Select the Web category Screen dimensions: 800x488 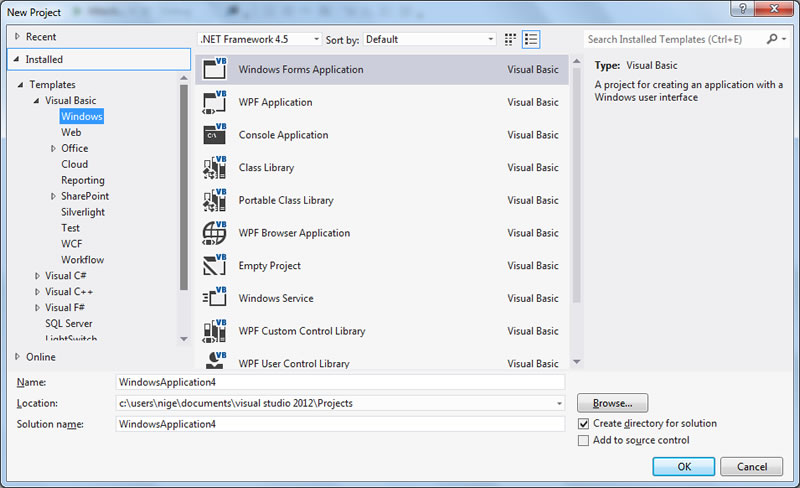(71, 132)
